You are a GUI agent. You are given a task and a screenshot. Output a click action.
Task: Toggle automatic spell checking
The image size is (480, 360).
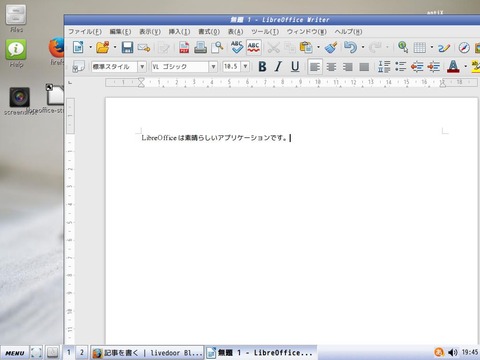254,47
